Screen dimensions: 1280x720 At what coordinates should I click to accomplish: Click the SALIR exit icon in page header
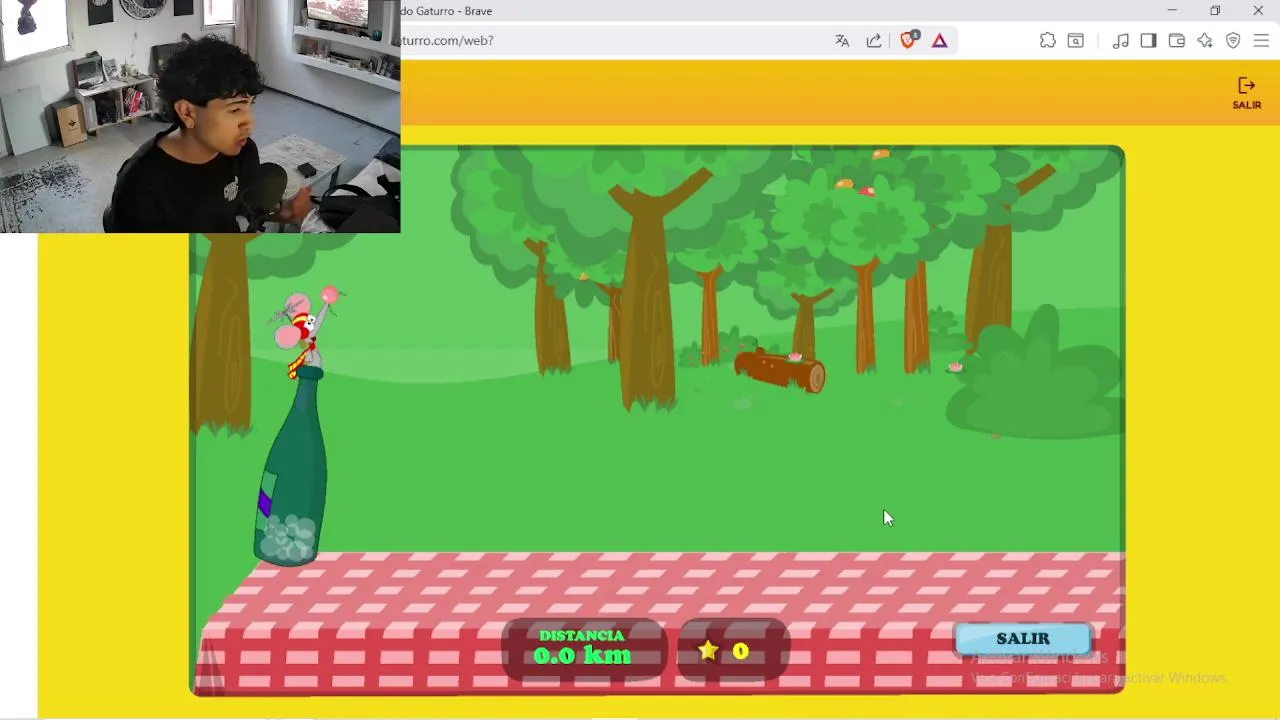click(x=1246, y=92)
